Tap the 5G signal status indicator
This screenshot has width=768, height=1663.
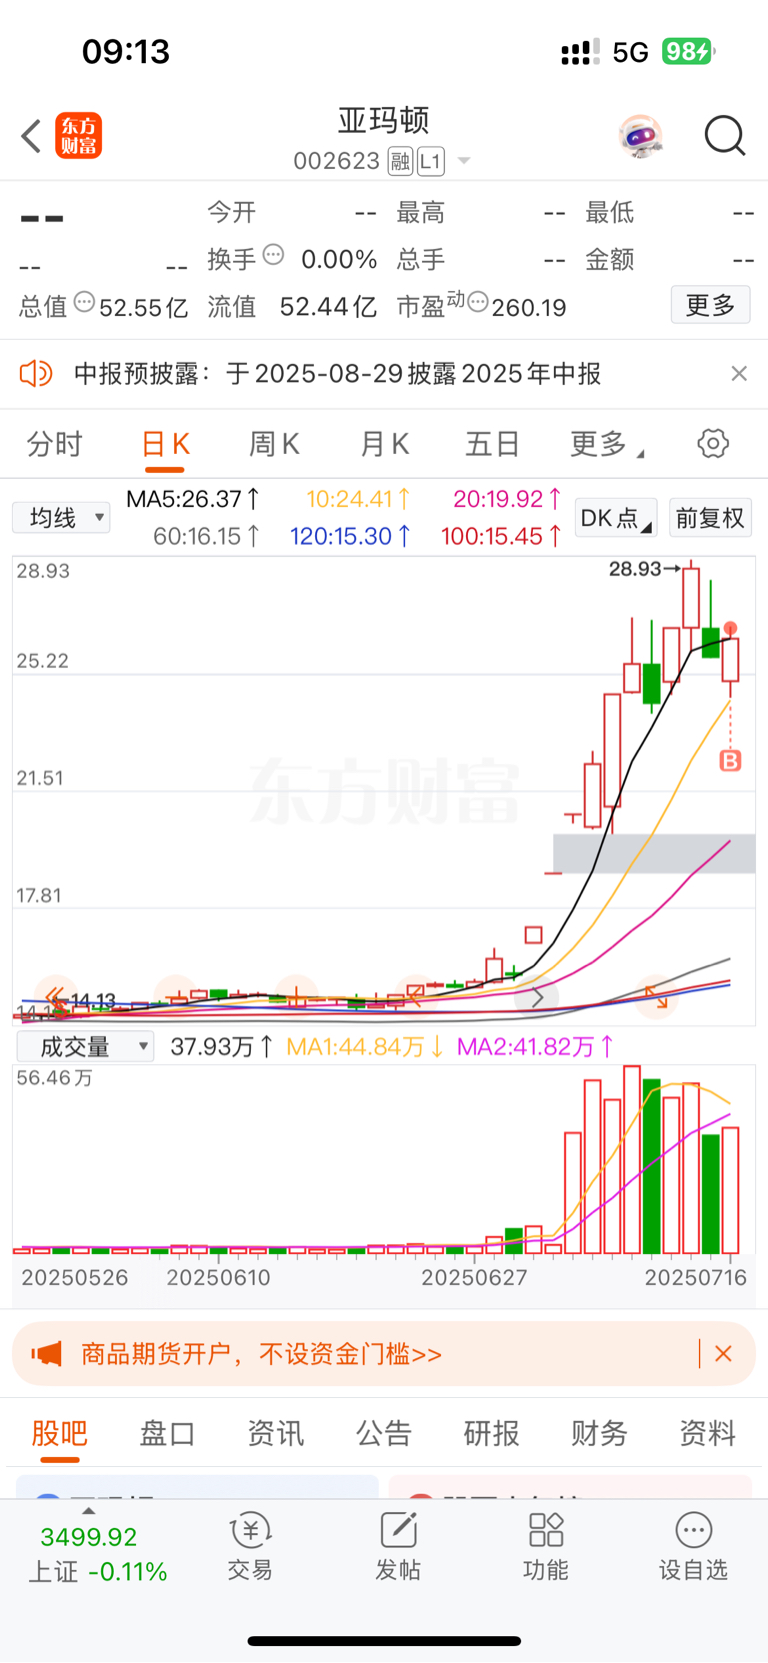pos(630,52)
